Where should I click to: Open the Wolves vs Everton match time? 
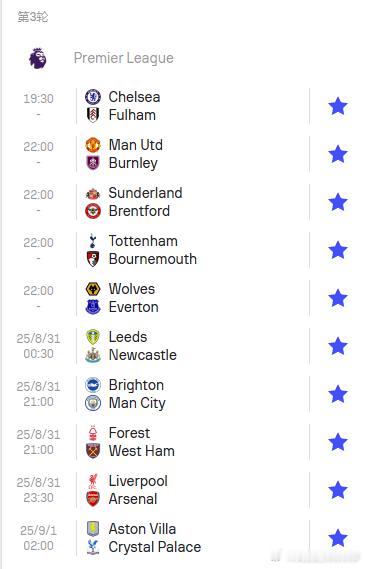point(38,291)
